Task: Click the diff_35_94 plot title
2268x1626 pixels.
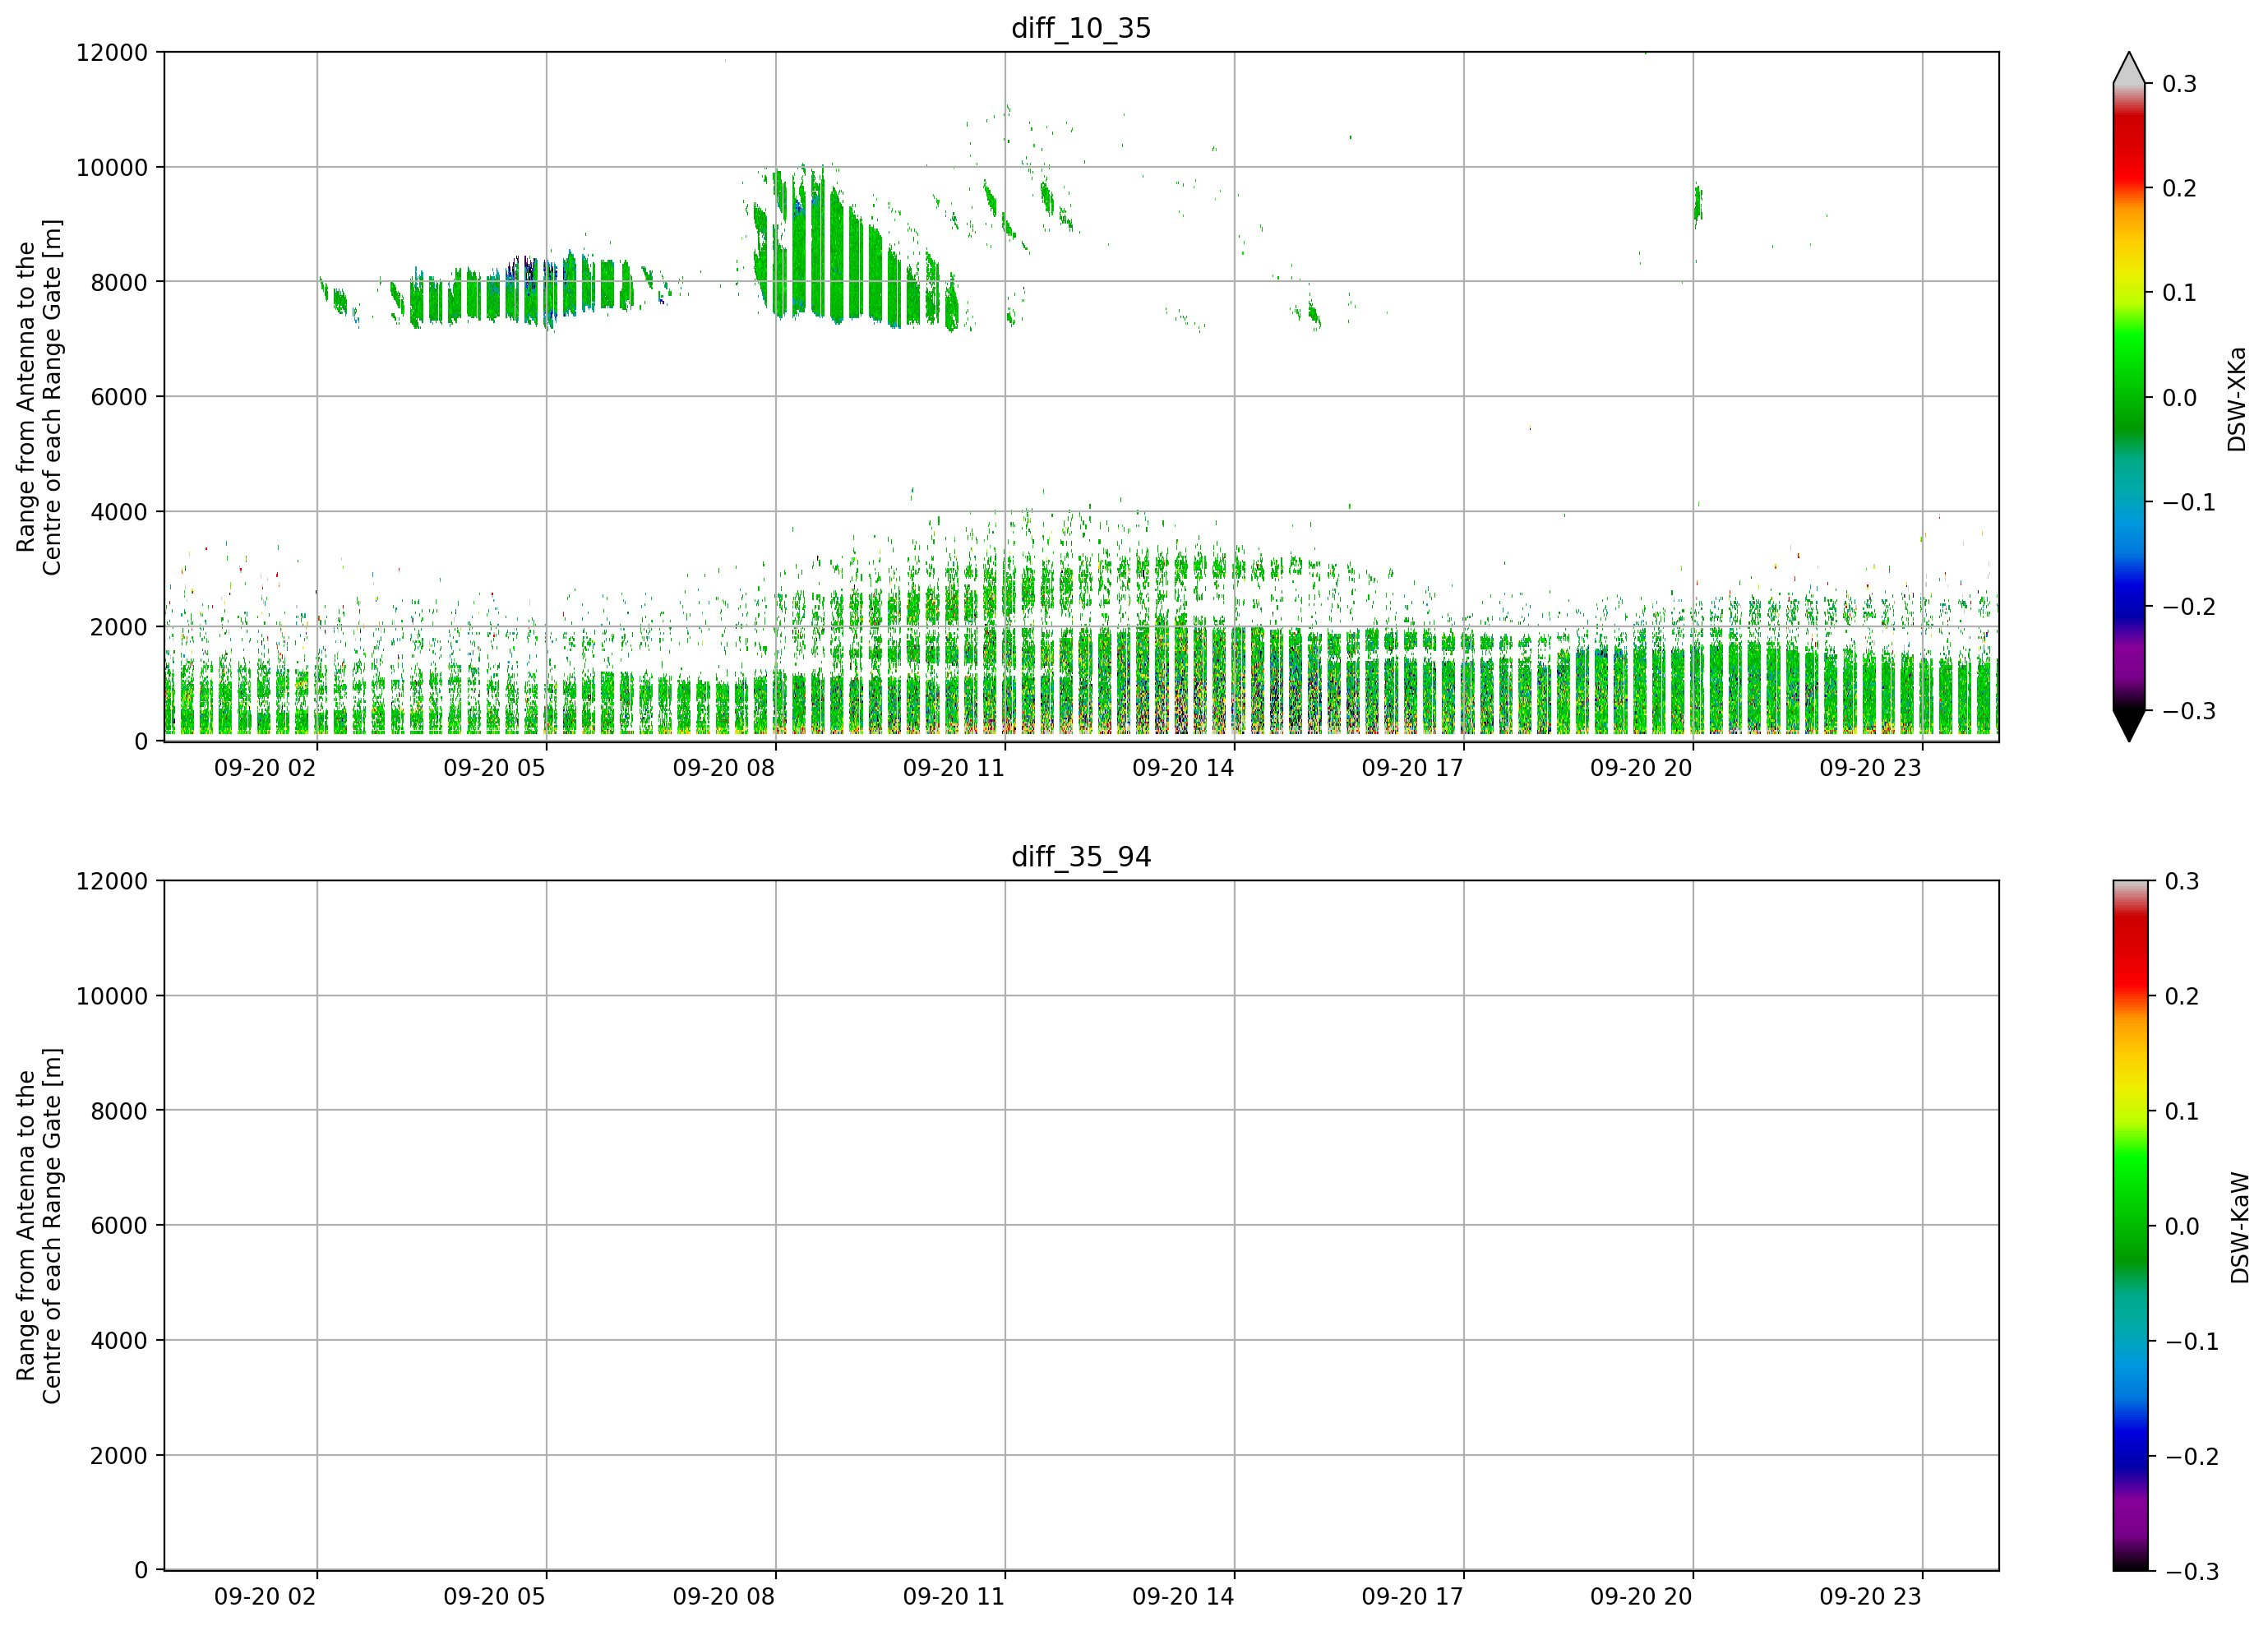Action: tap(1081, 857)
